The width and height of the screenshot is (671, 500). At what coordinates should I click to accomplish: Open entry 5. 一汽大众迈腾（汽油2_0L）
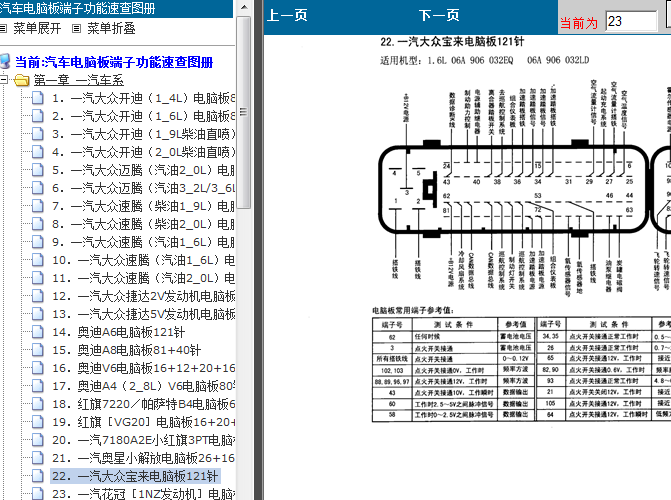coord(143,170)
